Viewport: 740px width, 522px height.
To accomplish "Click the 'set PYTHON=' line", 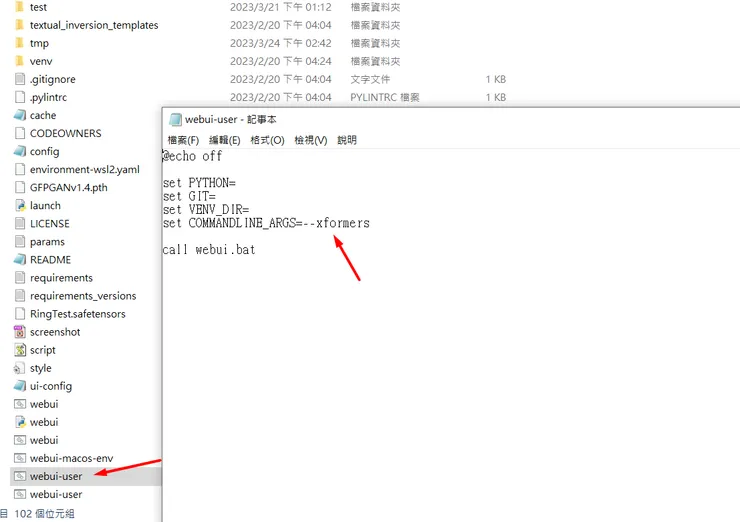I will (x=199, y=183).
